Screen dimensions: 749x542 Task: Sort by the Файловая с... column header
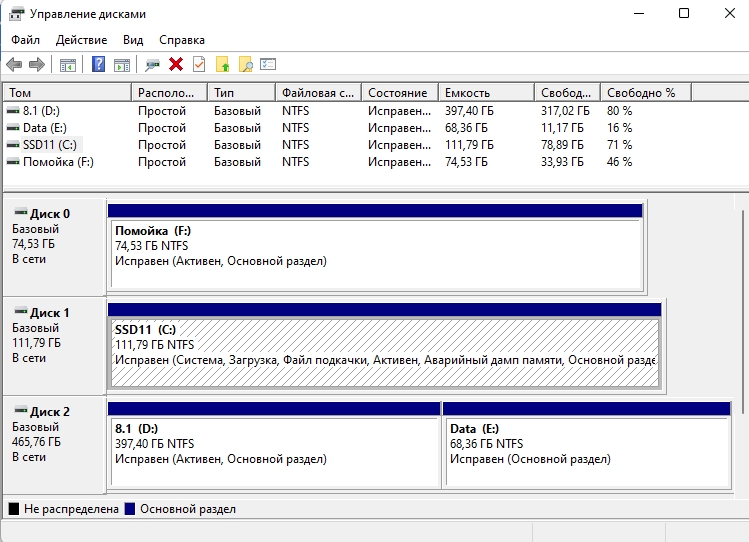pyautogui.click(x=319, y=93)
